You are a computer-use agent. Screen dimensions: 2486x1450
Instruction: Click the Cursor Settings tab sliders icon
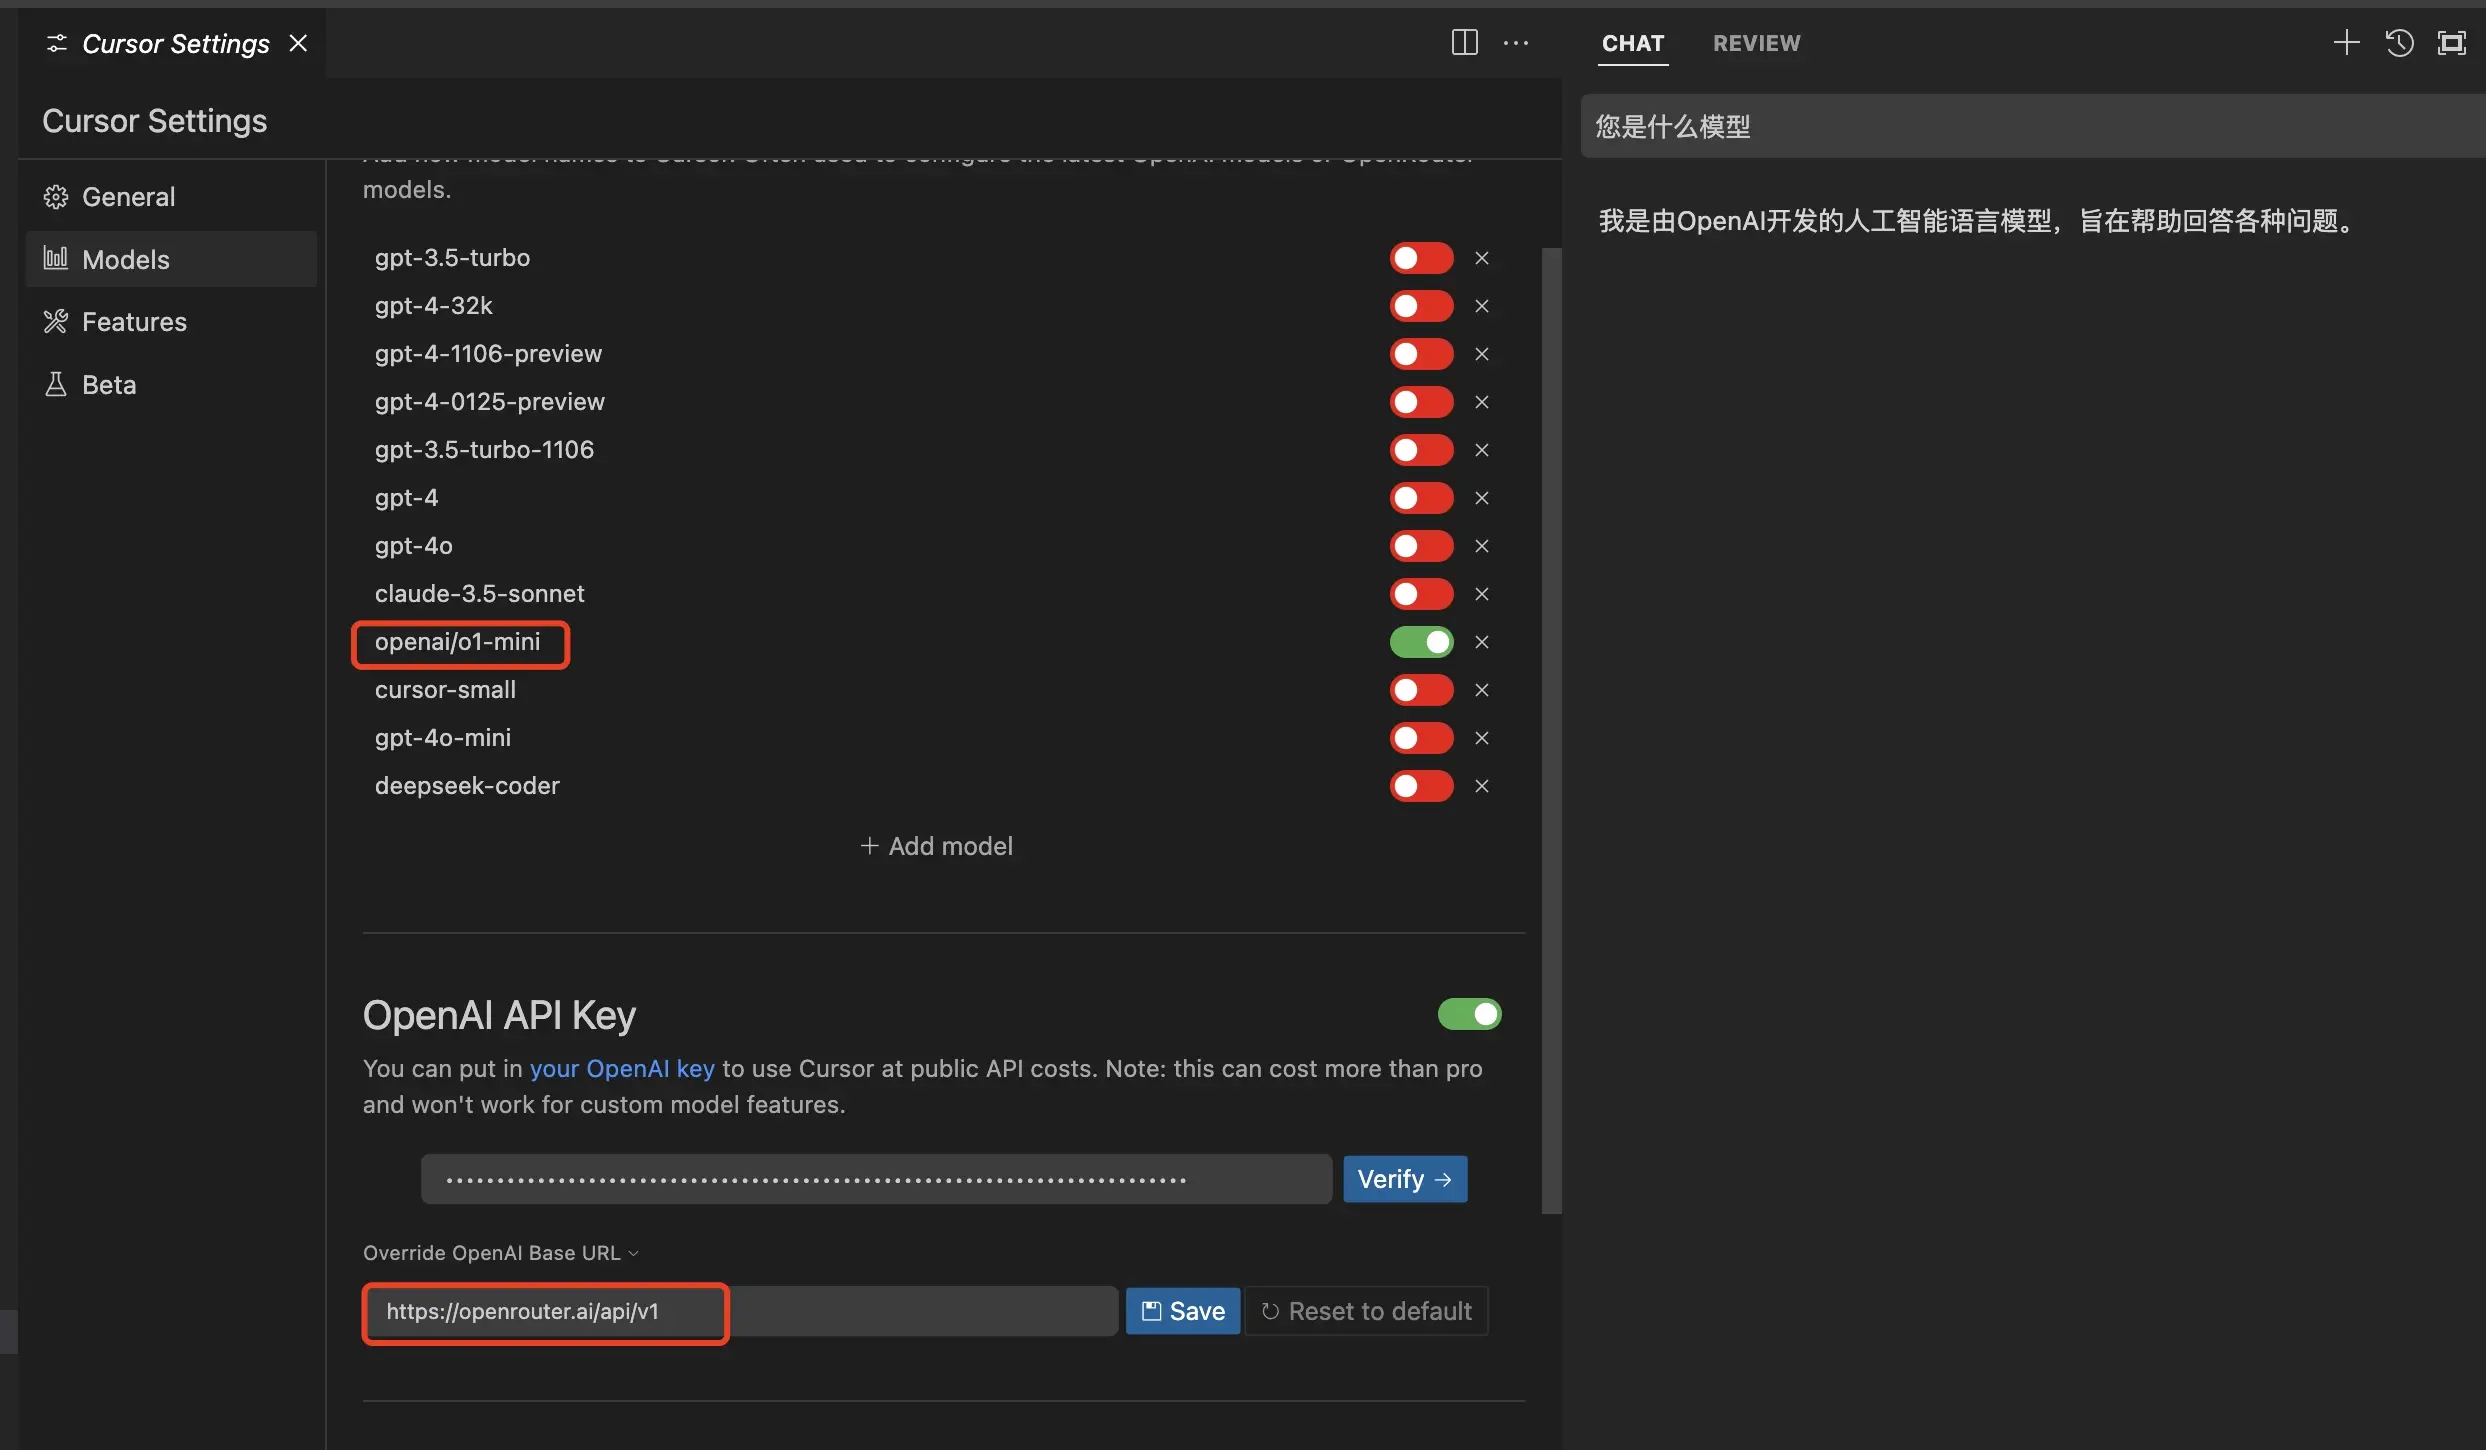click(x=57, y=43)
